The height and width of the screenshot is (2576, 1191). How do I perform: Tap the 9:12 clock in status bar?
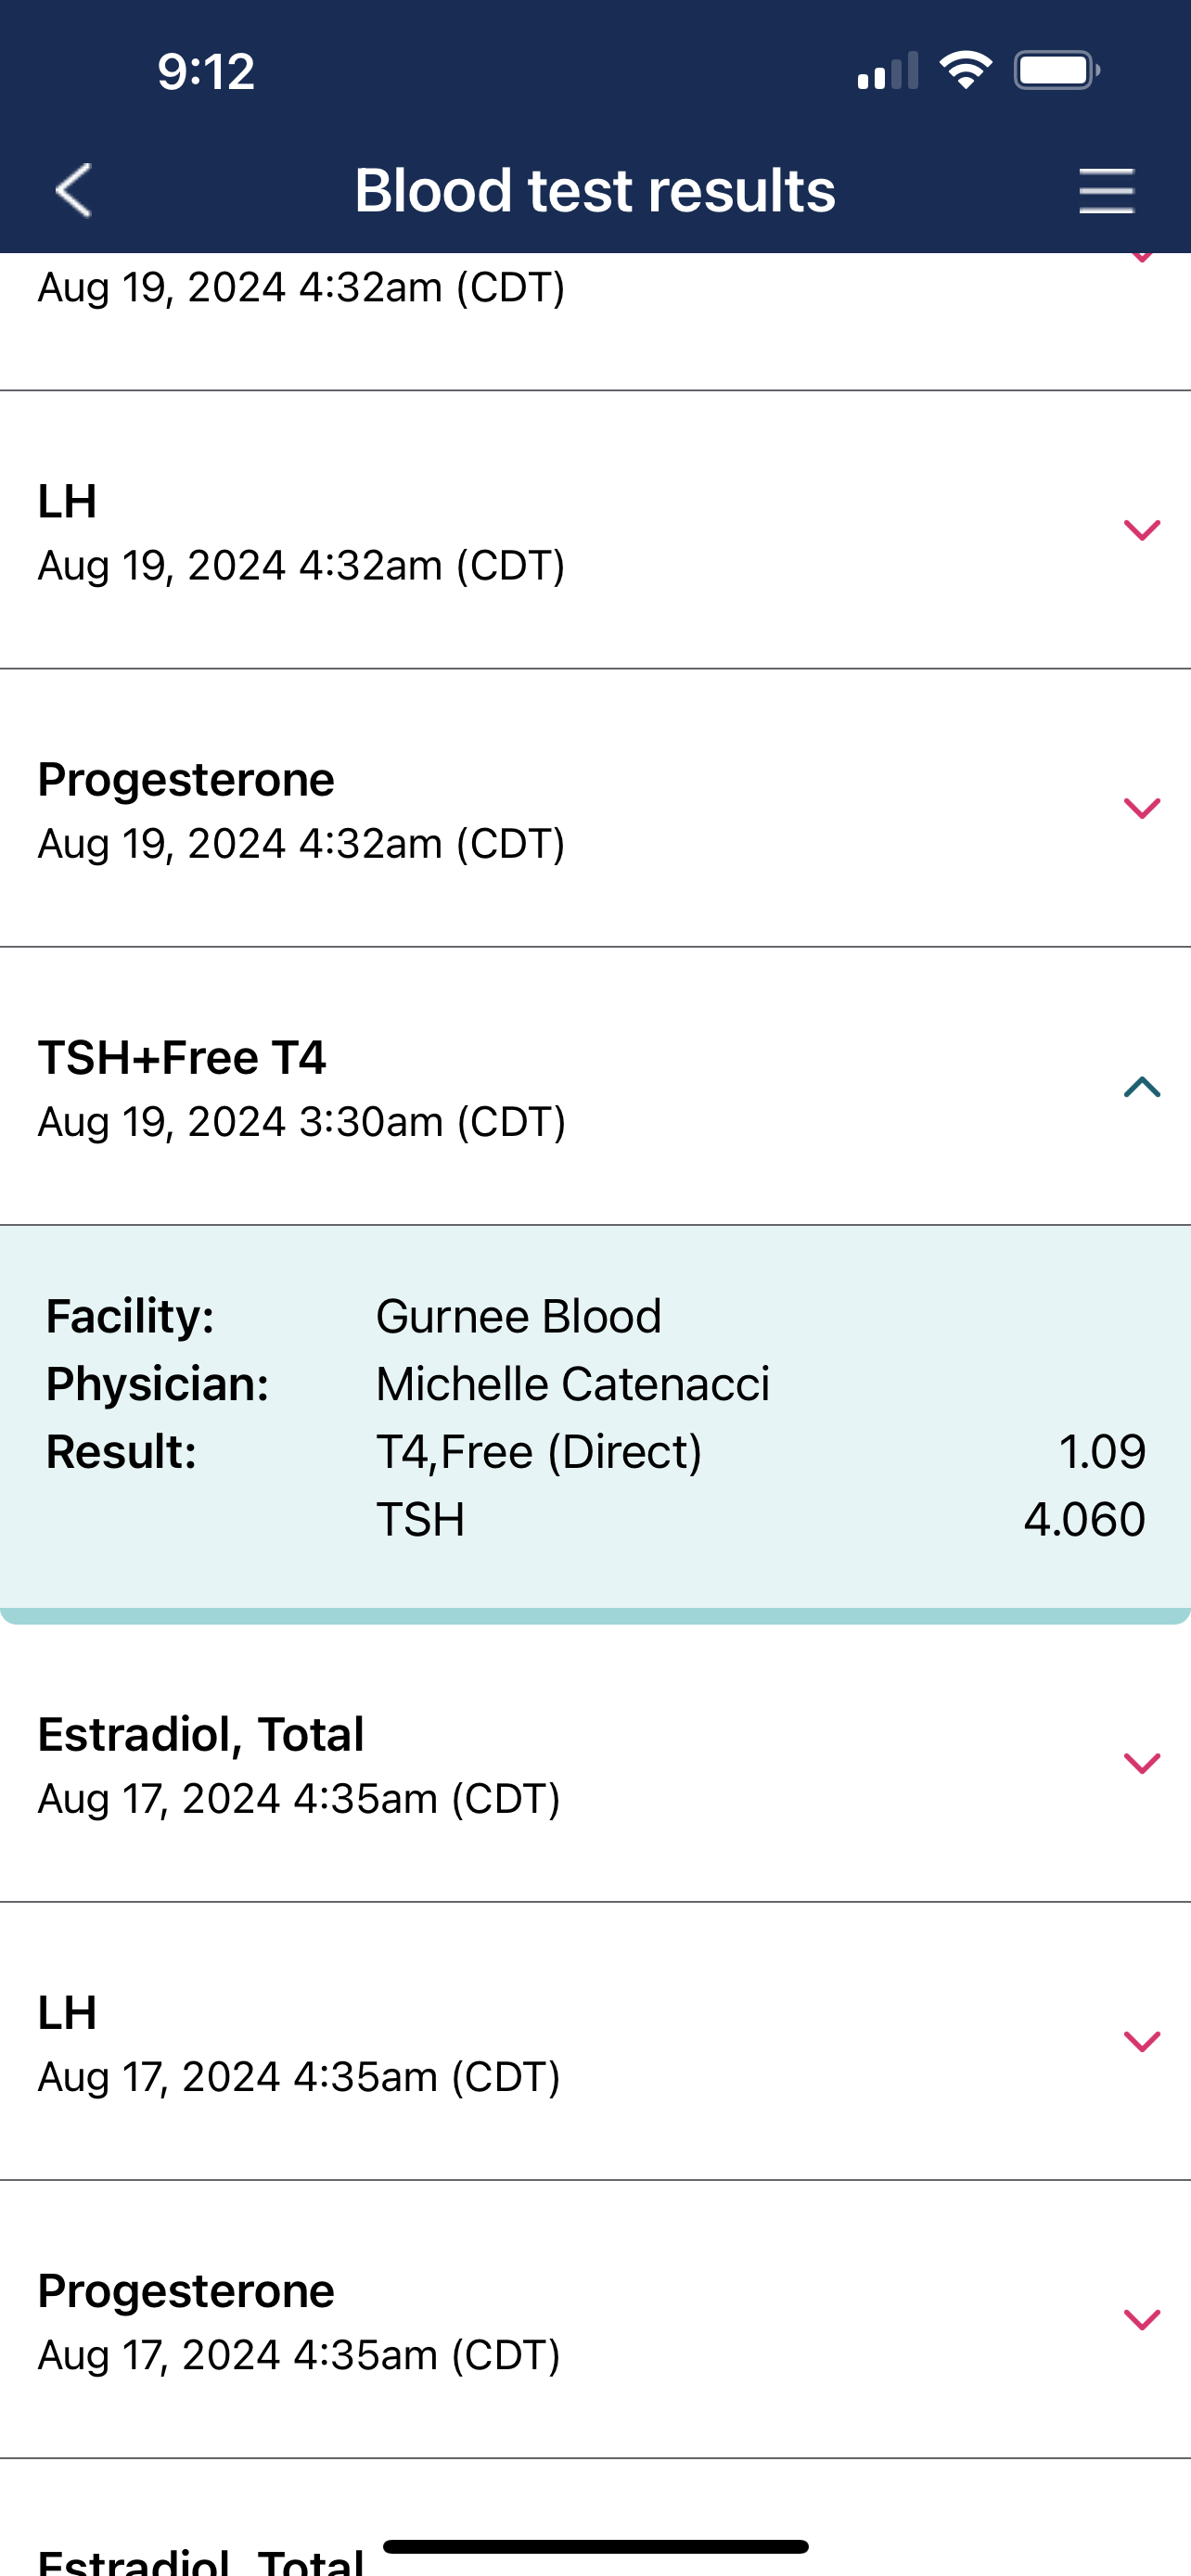(x=206, y=72)
